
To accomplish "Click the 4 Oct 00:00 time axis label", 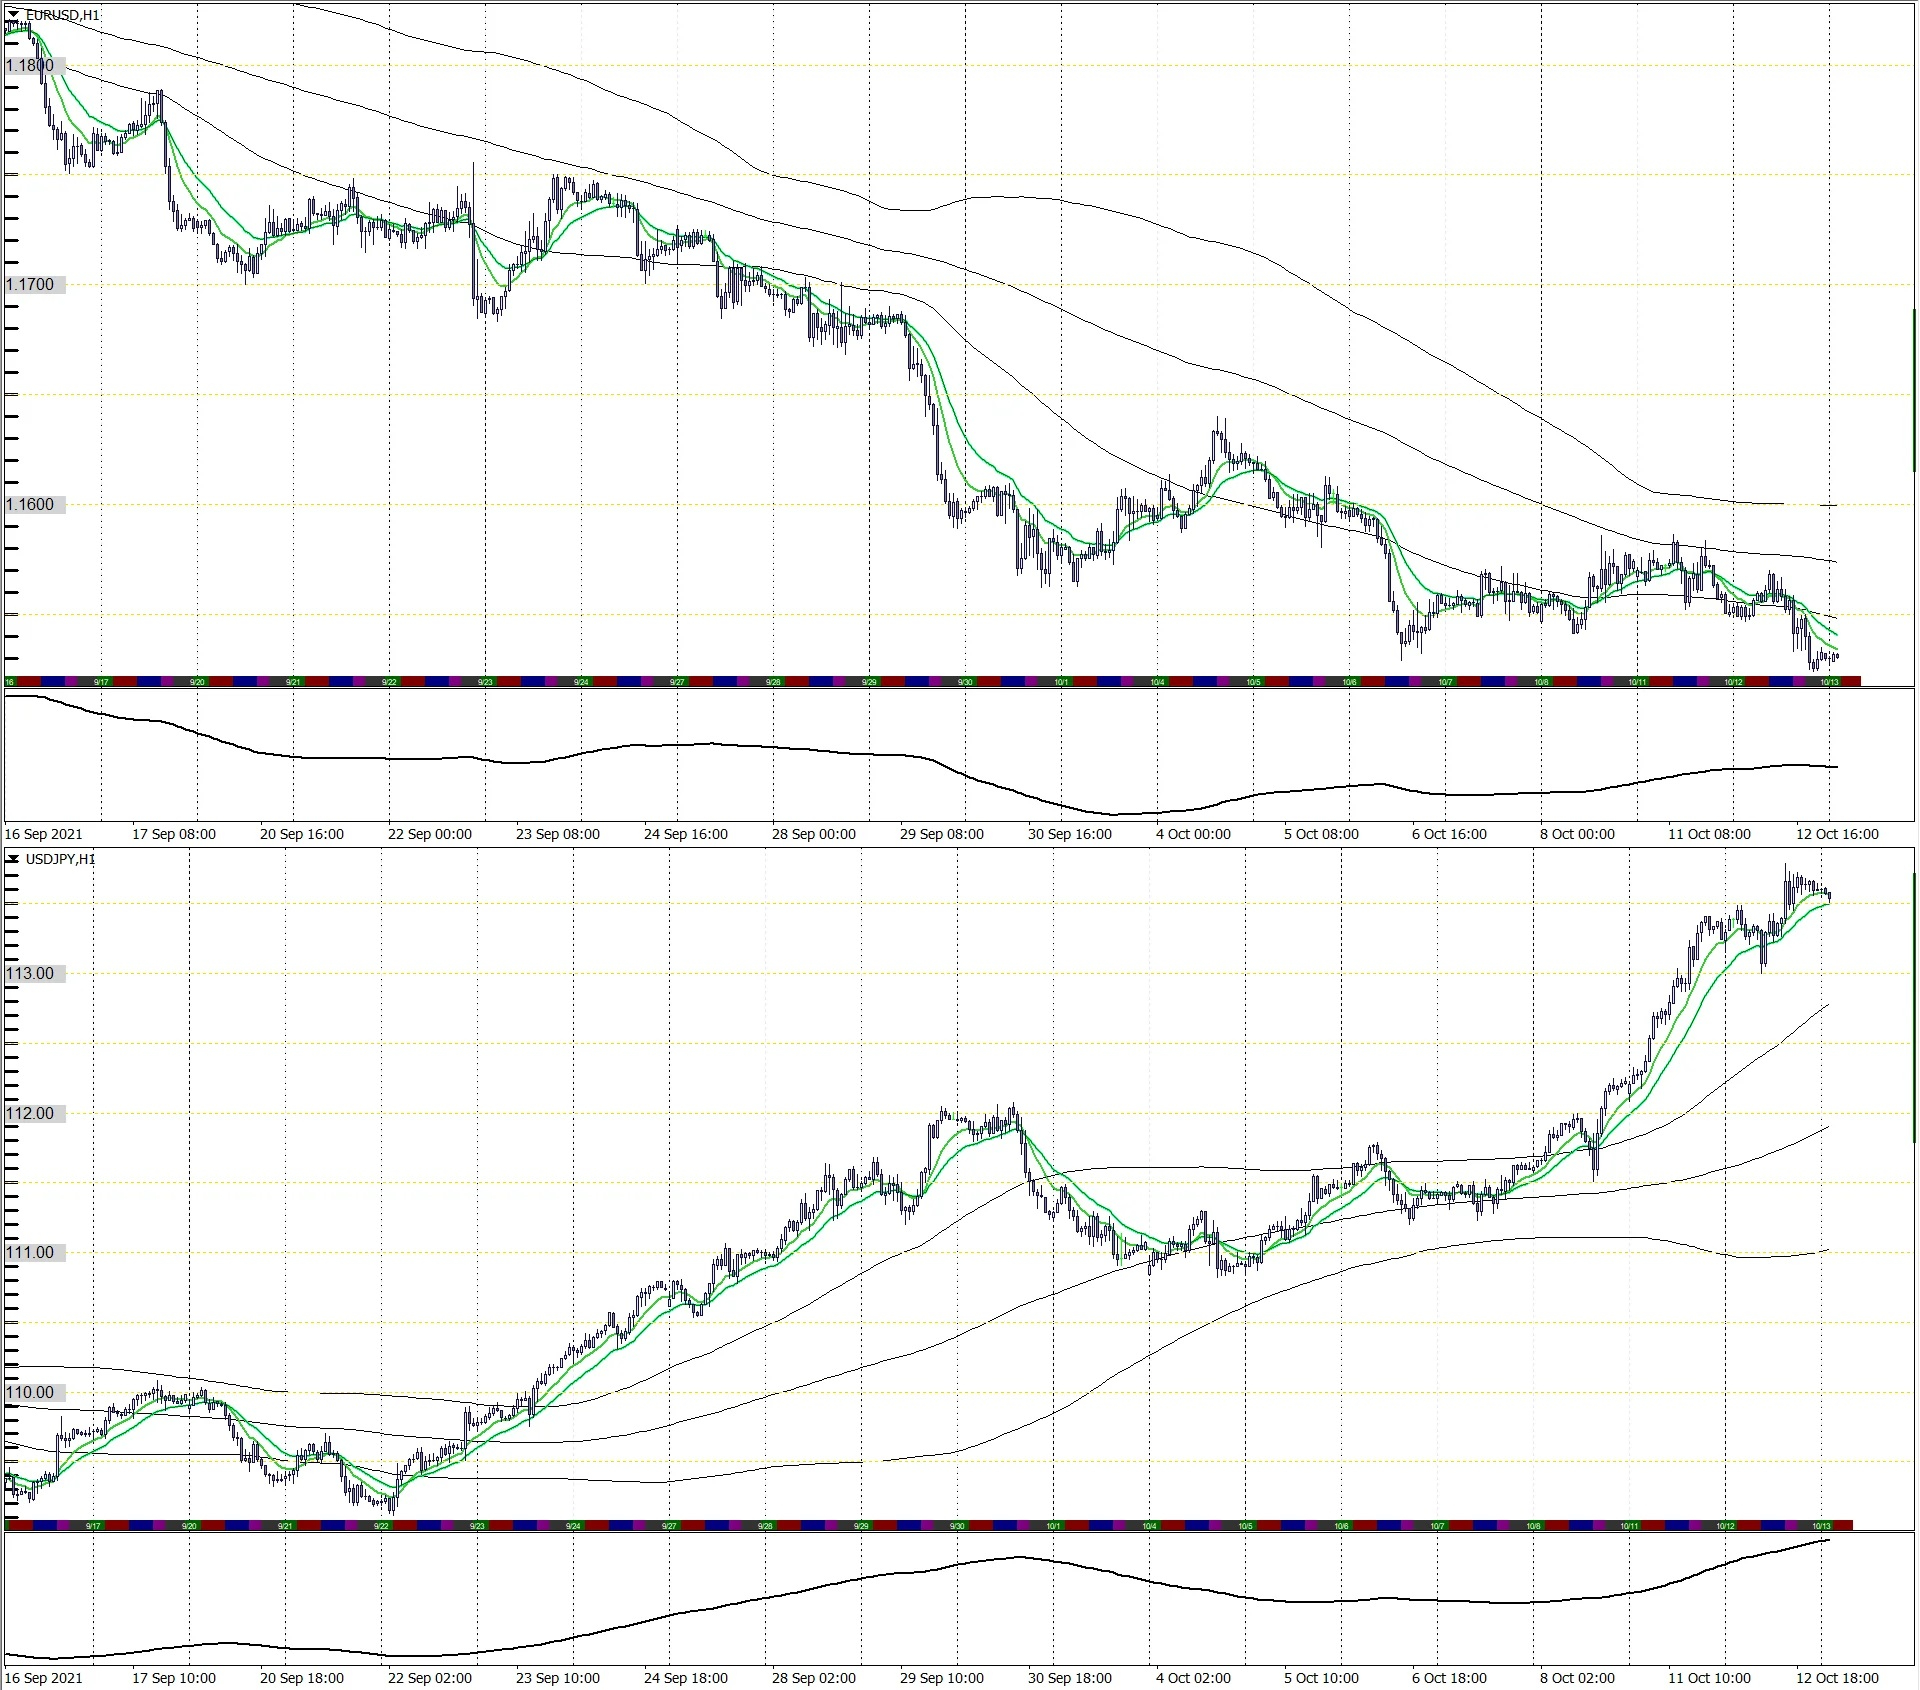I will (x=1193, y=834).
